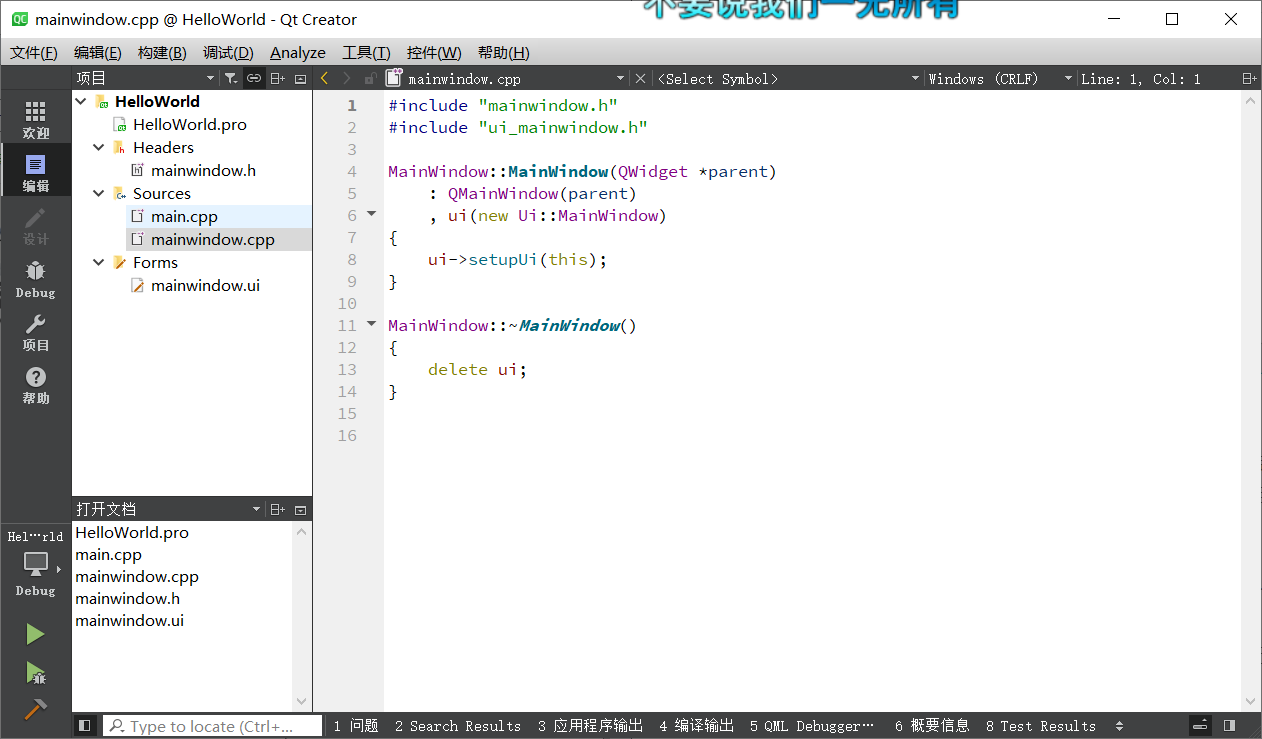Run the project with green play button
This screenshot has height=739, width=1262.
tap(35, 634)
